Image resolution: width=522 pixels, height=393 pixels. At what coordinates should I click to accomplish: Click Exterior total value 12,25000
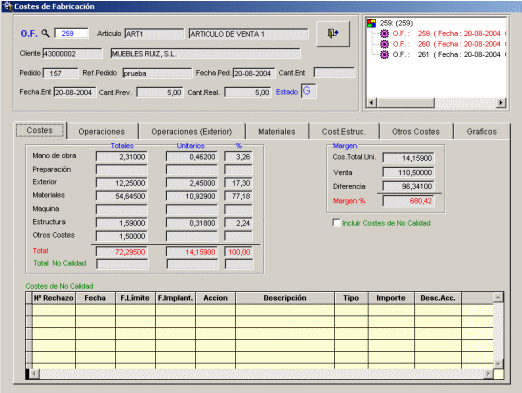(x=122, y=183)
